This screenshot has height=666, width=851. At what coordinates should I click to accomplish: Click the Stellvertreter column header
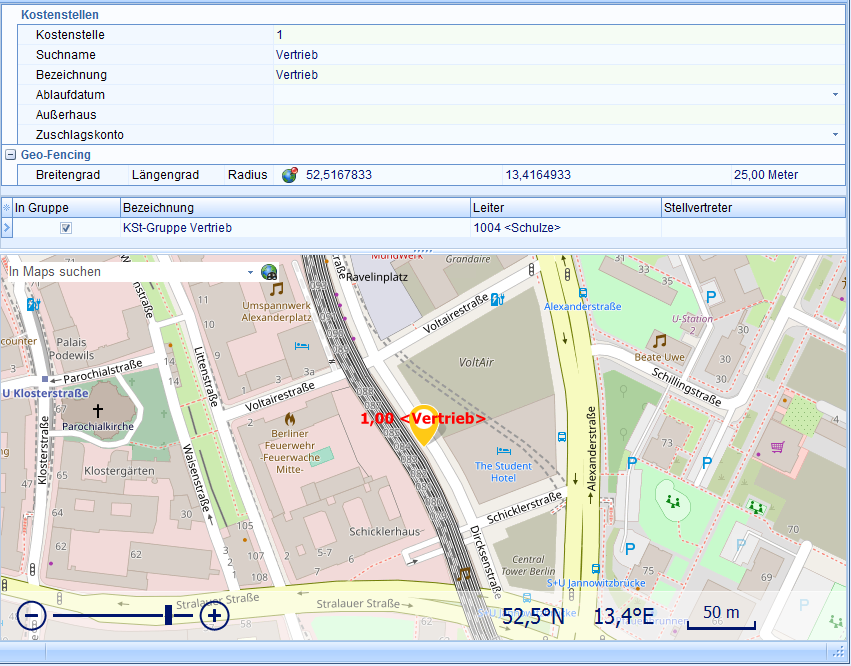tap(752, 207)
